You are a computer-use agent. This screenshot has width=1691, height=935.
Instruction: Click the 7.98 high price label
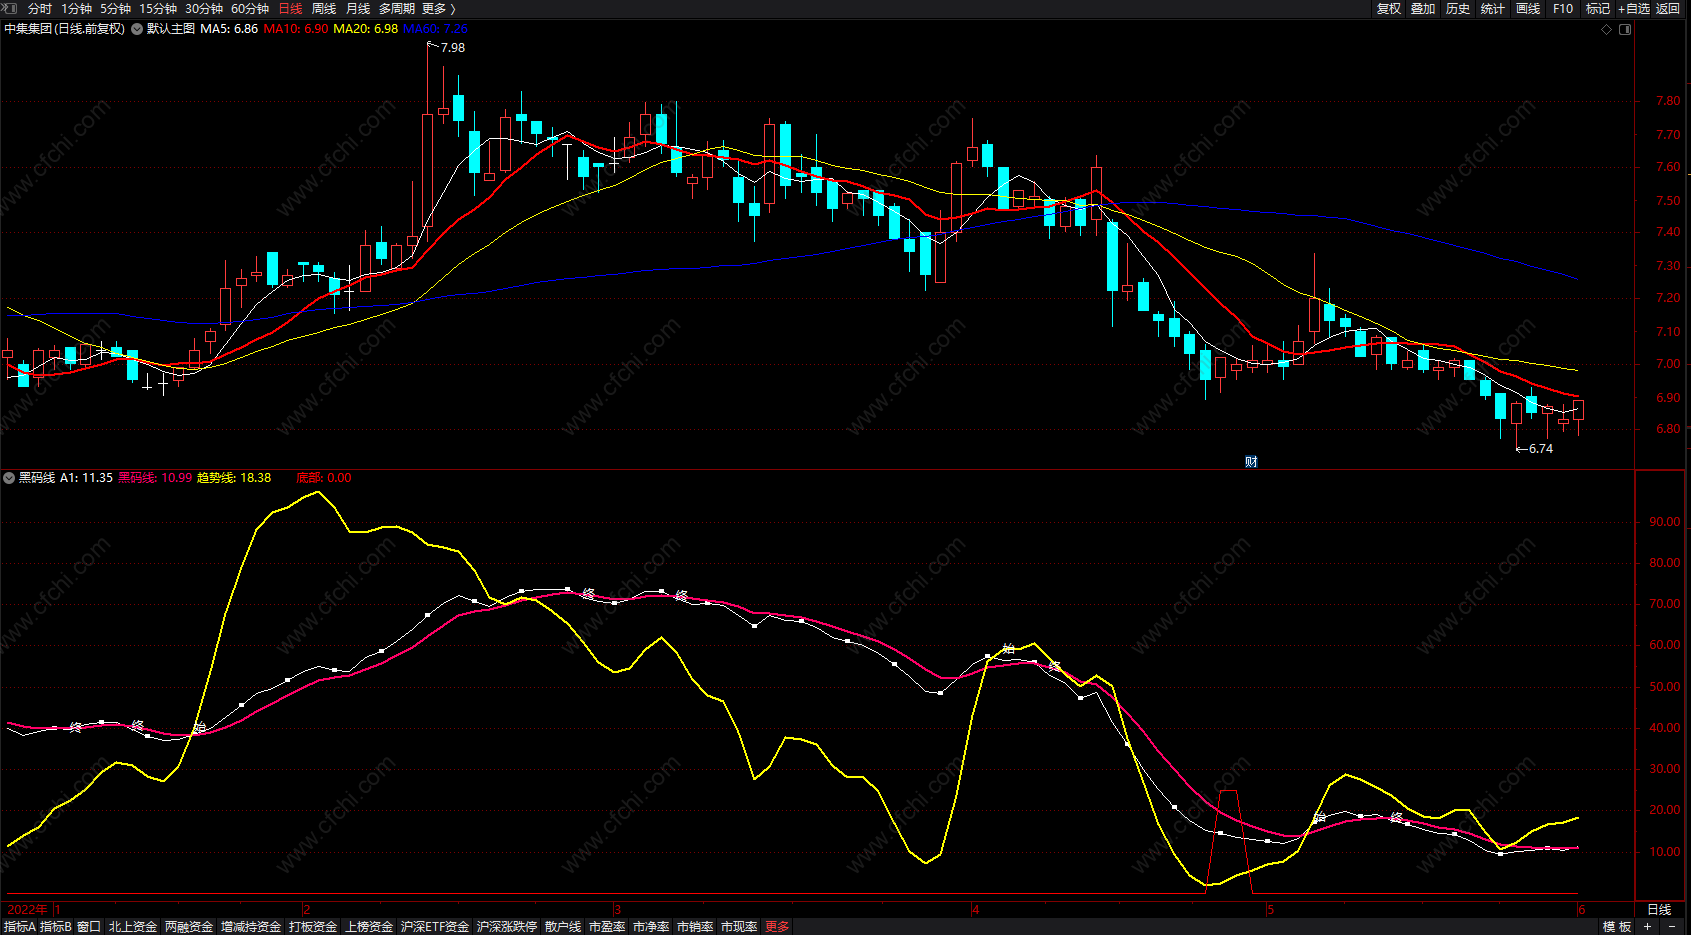452,48
